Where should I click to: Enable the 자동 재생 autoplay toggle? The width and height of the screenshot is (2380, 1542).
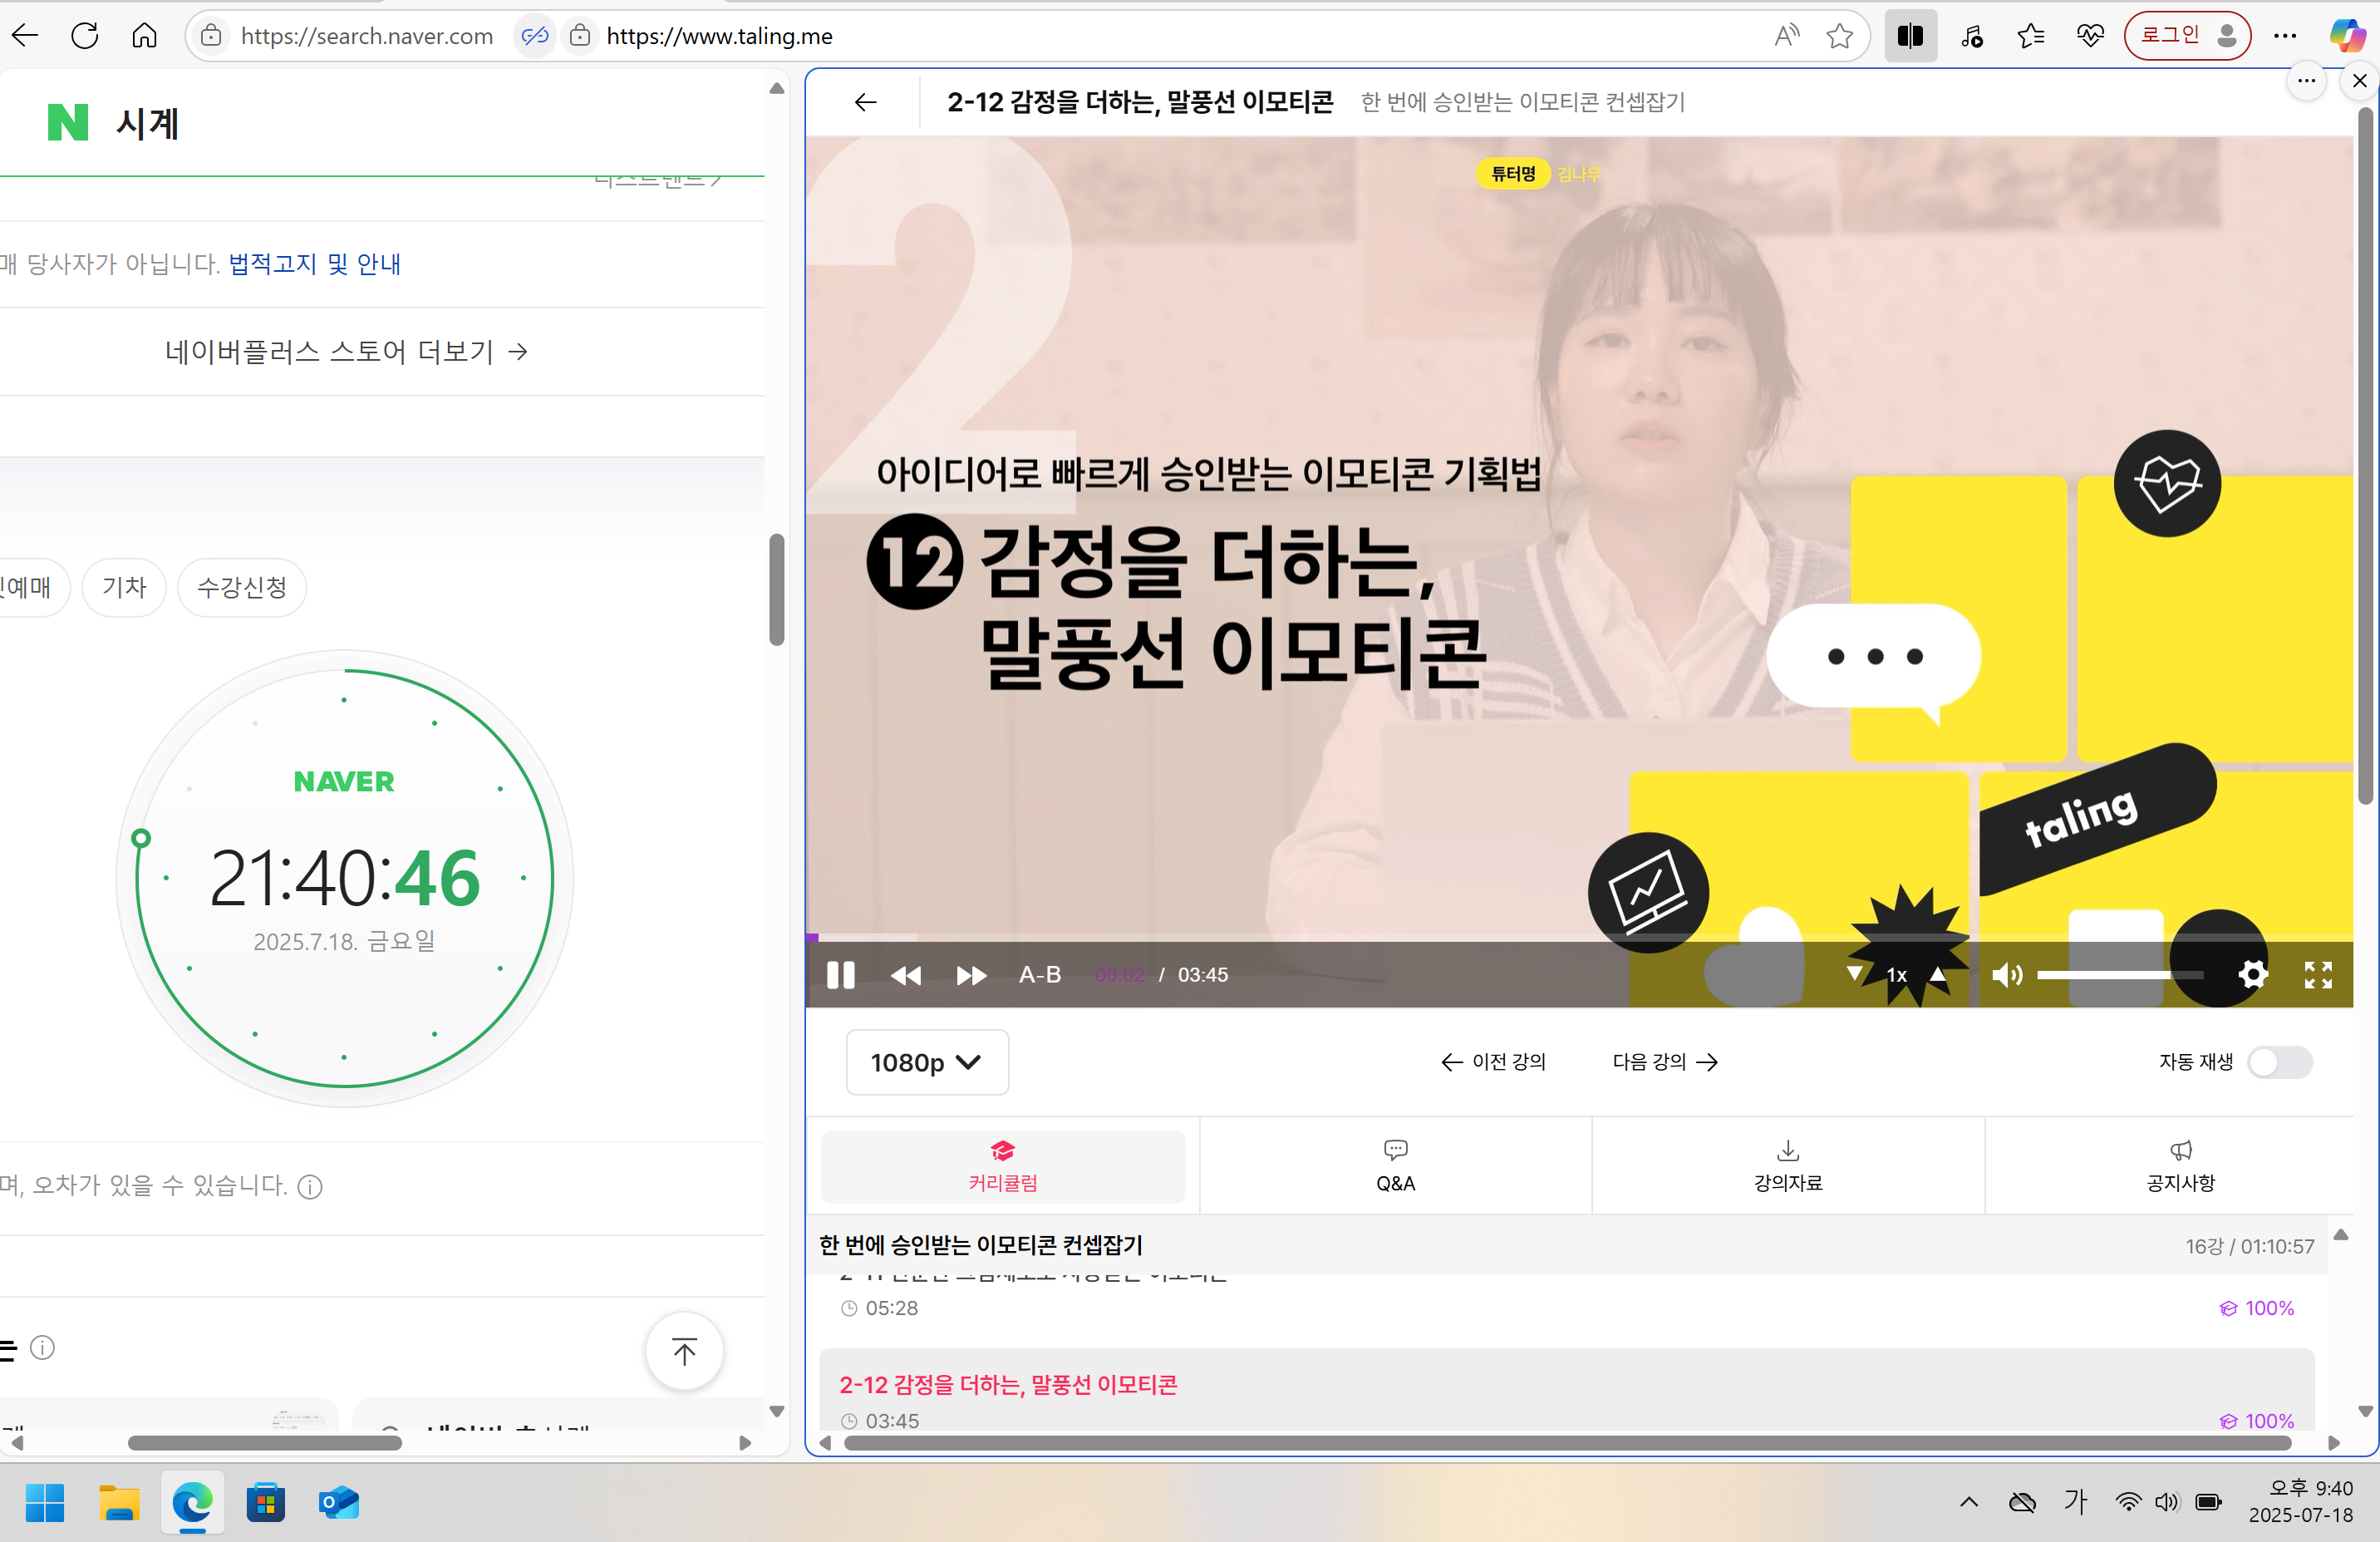point(2280,1063)
